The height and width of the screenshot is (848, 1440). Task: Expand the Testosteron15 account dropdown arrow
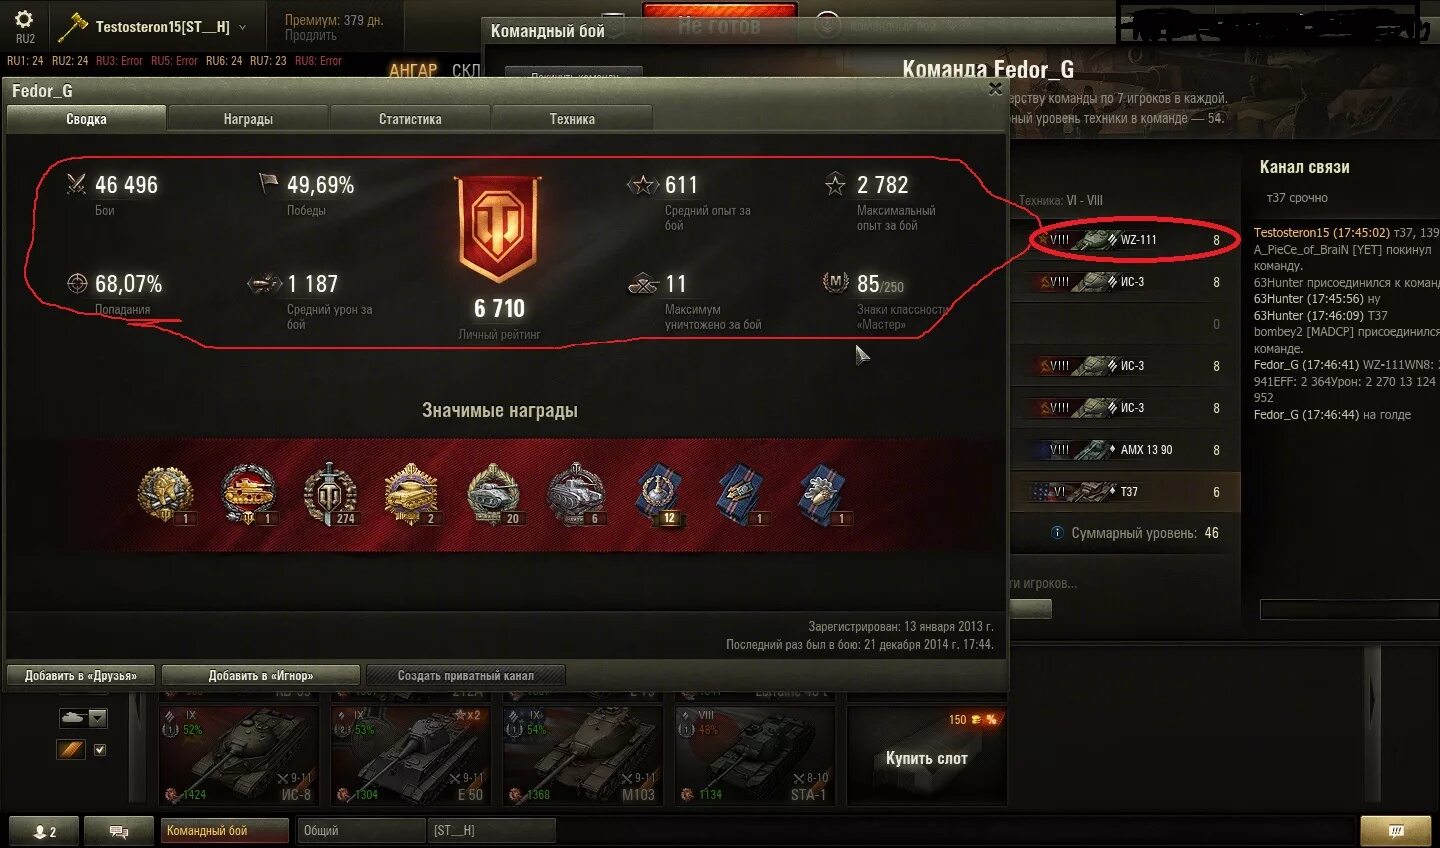point(243,27)
